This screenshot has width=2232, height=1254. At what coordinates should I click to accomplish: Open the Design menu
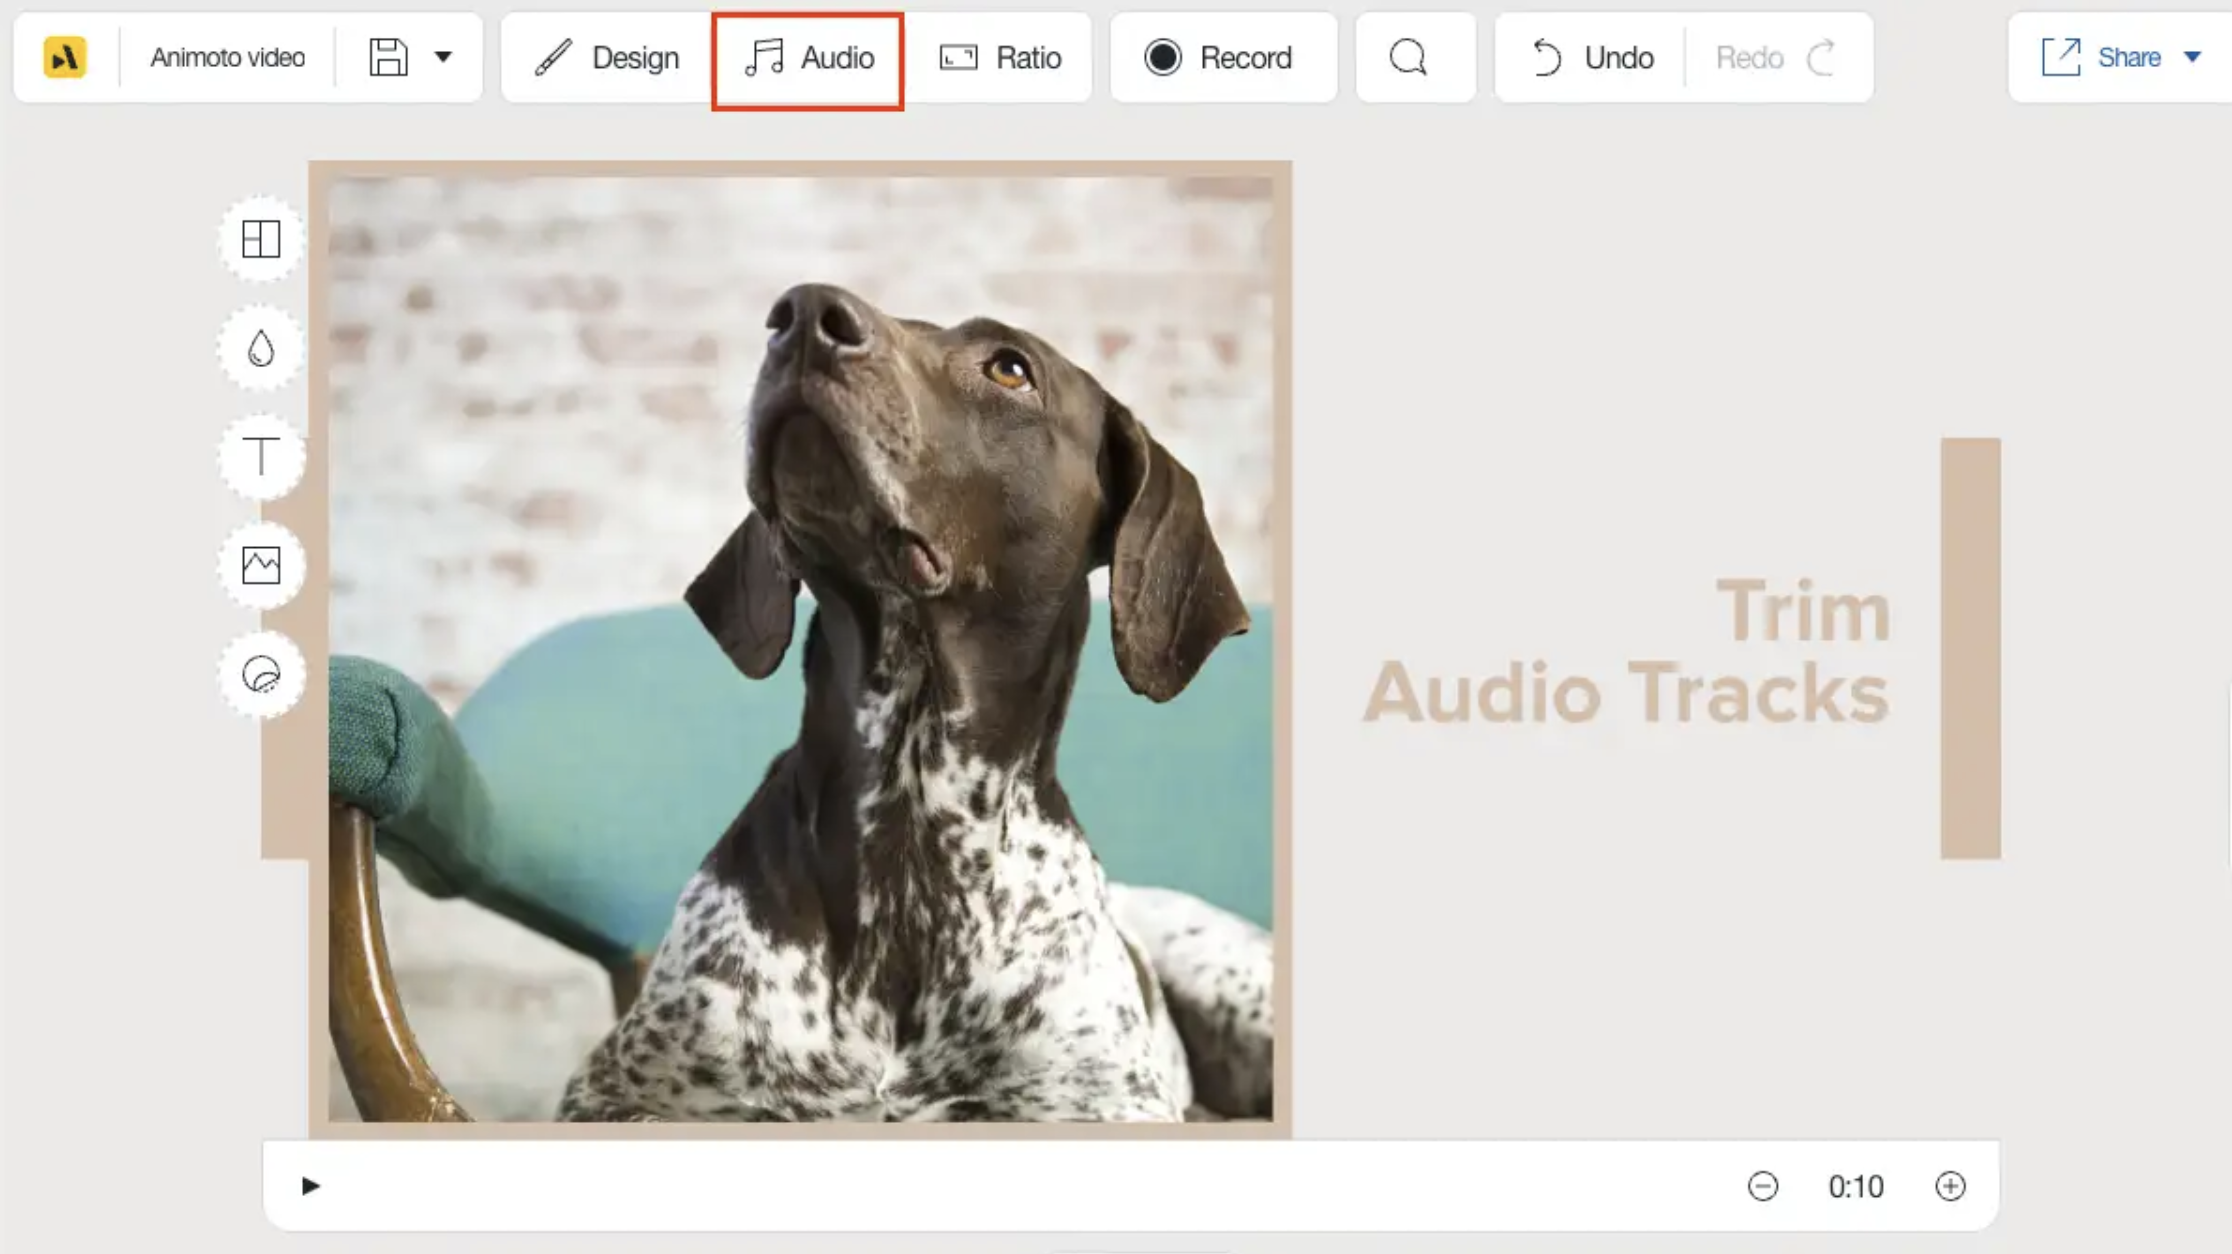pos(607,58)
